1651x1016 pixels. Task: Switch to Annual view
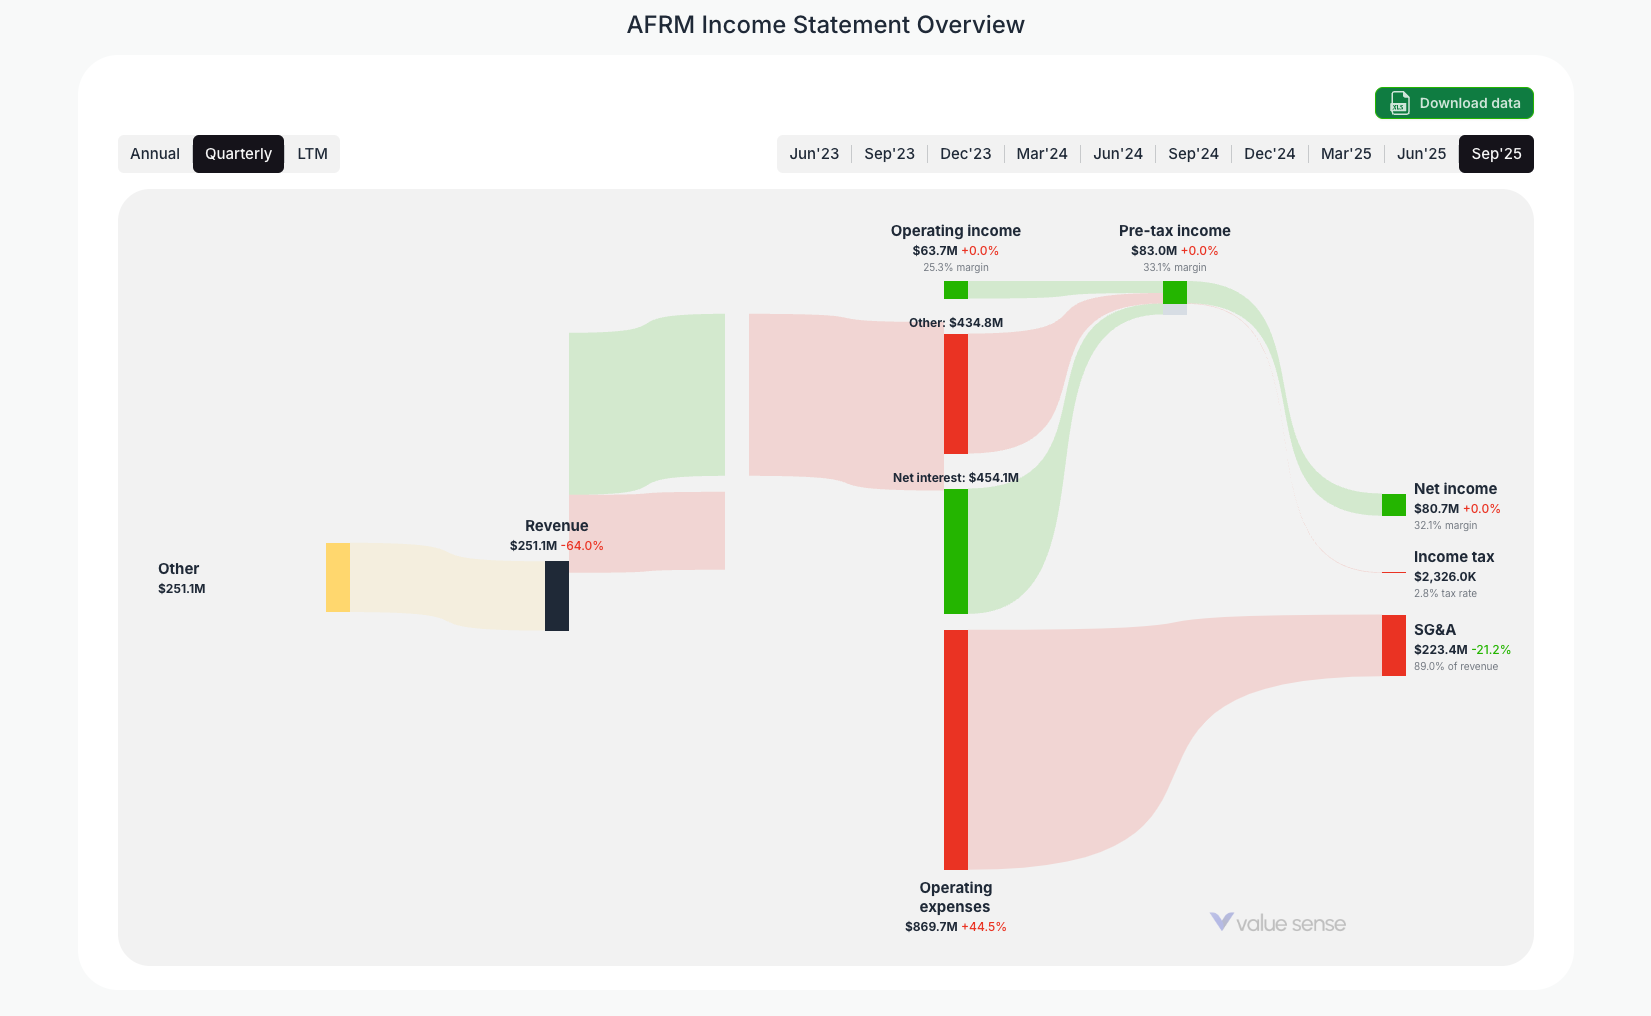pos(155,153)
